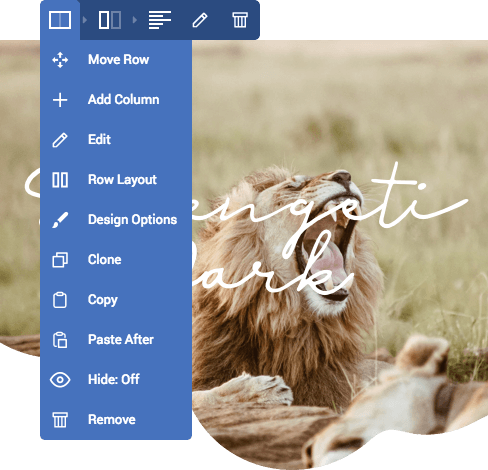
Task: Click the Hide: Off label
Action: pos(114,379)
